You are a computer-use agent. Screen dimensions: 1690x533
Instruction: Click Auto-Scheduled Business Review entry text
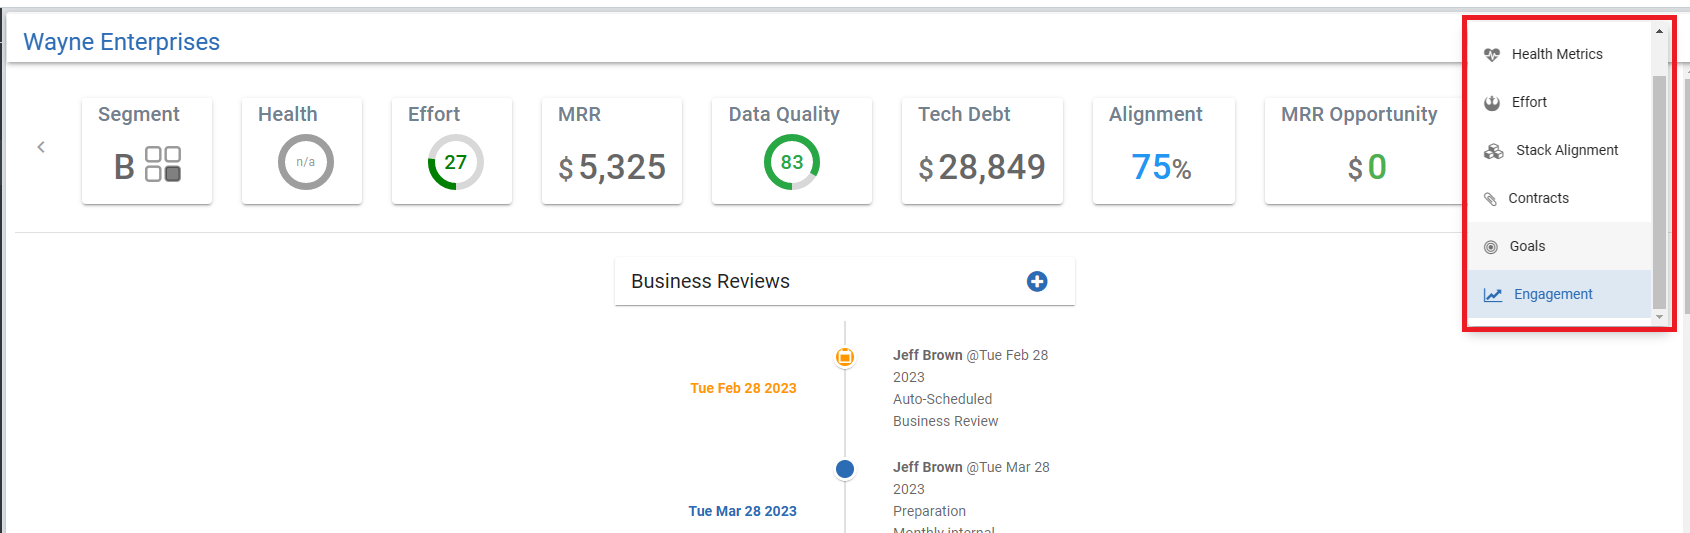(945, 410)
